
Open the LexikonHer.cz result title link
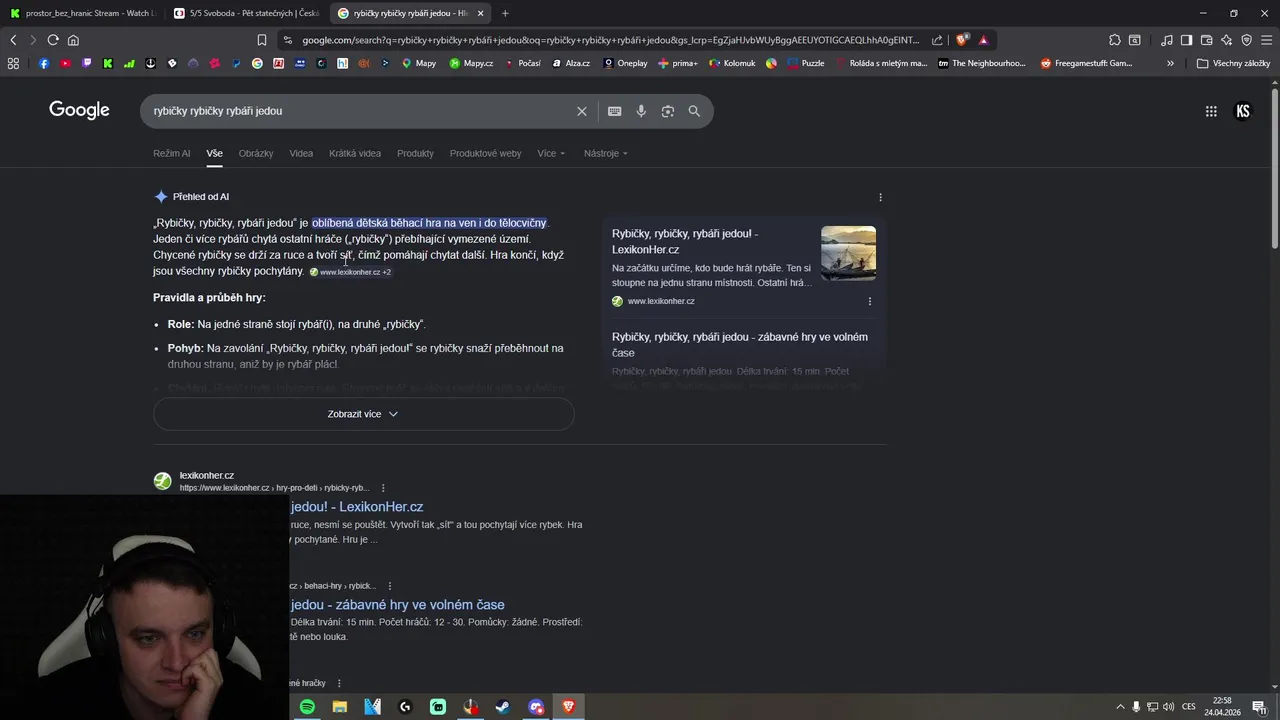(357, 507)
